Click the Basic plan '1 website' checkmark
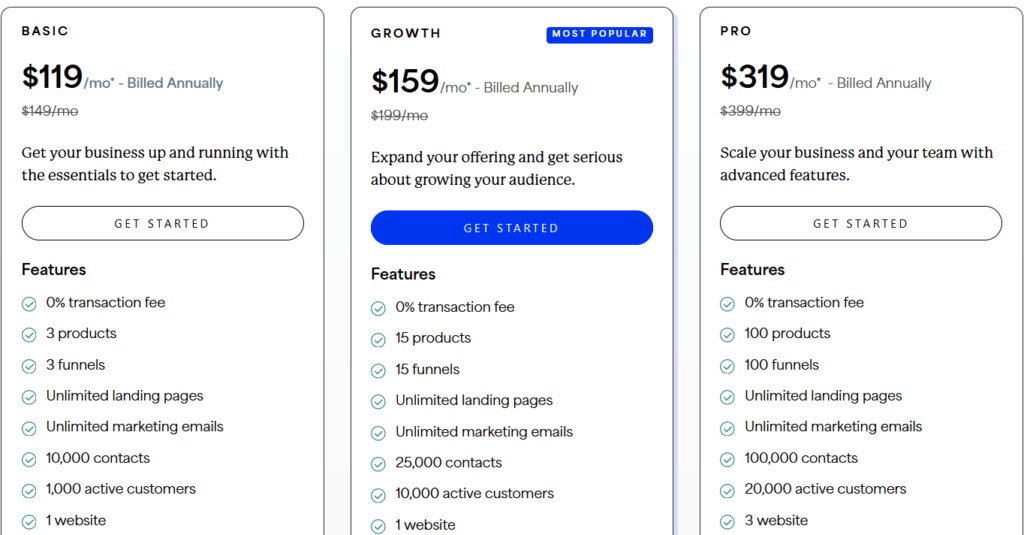Image resolution: width=1024 pixels, height=535 pixels. point(29,522)
